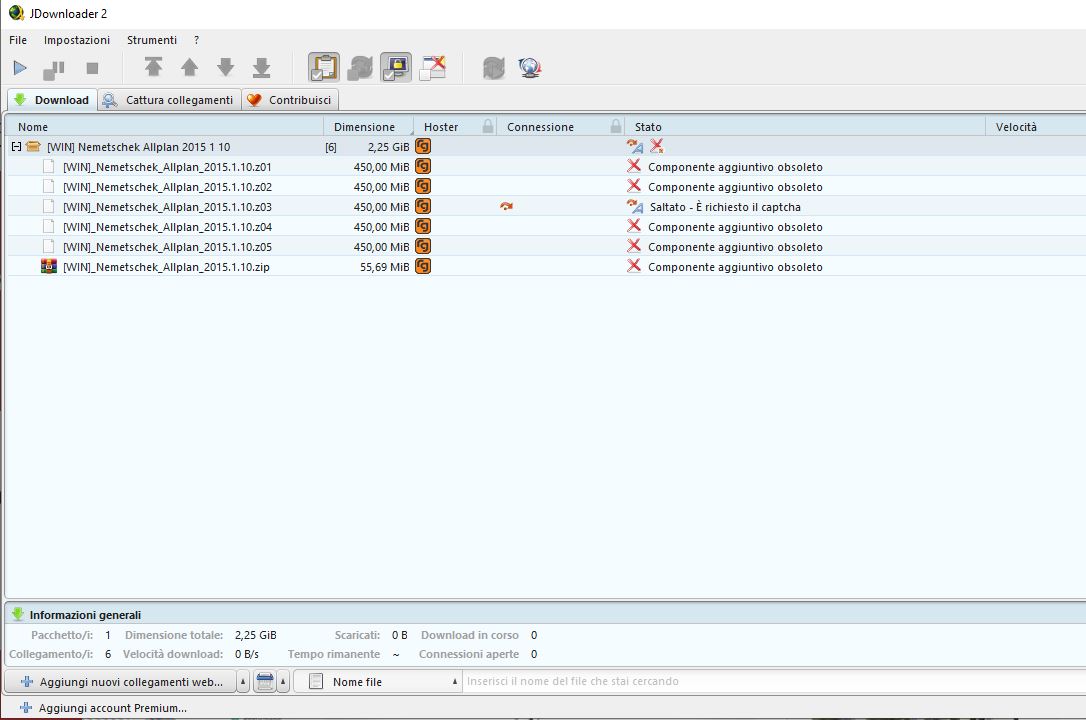Click the cleanup icon button in bottom bar
Image resolution: width=1086 pixels, height=720 pixels.
click(x=265, y=682)
